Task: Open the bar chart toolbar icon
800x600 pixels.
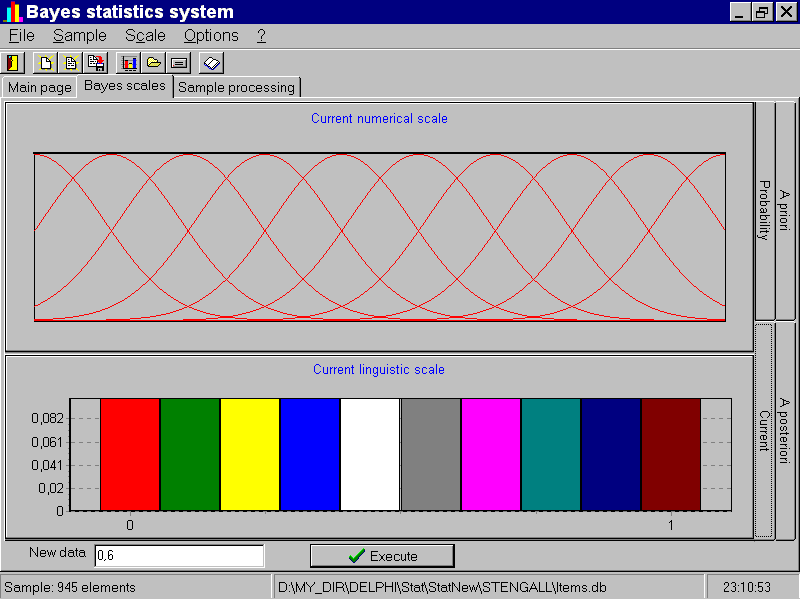Action: [129, 63]
